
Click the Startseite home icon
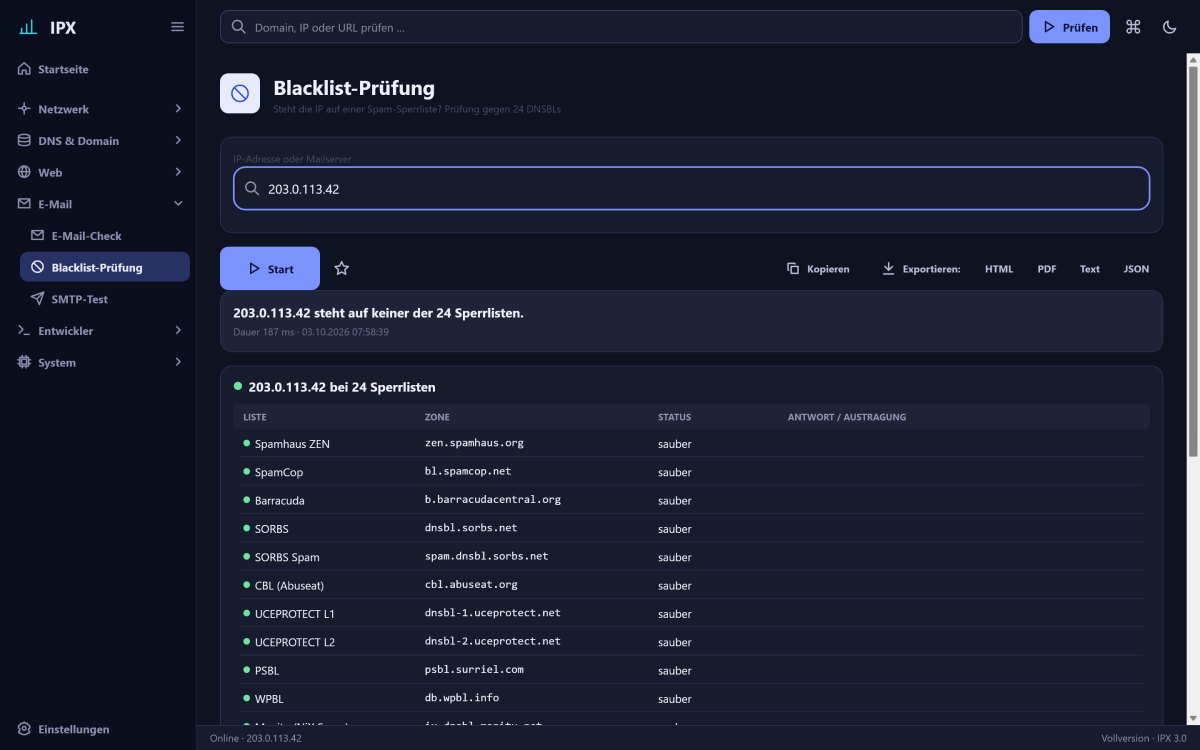[x=24, y=69]
